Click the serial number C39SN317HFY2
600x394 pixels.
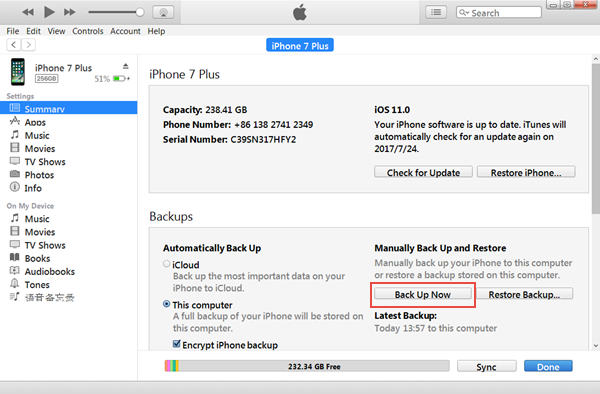pyautogui.click(x=263, y=139)
